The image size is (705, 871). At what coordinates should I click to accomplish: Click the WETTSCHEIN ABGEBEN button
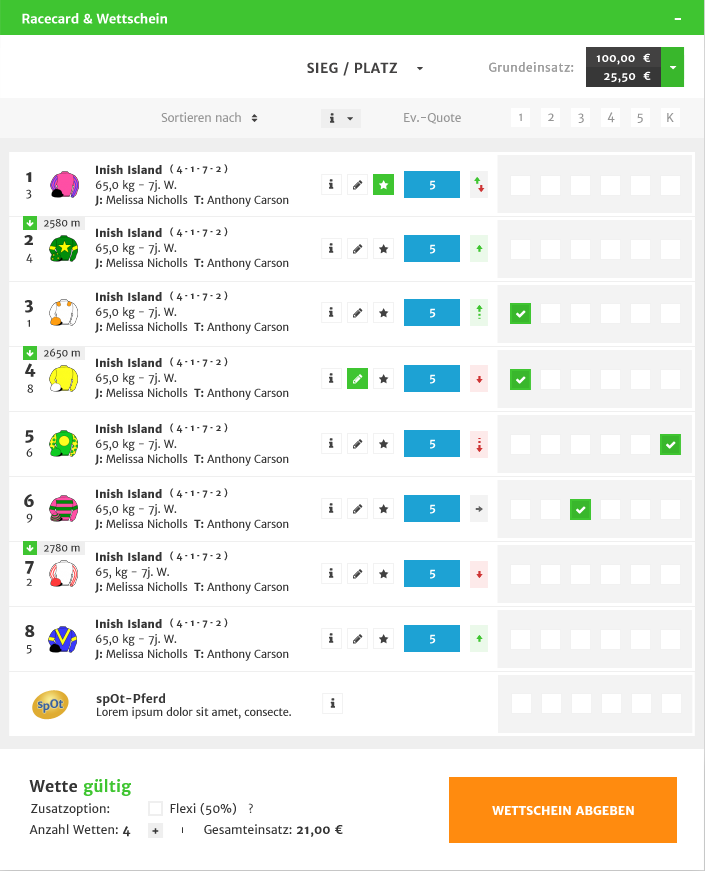[563, 810]
